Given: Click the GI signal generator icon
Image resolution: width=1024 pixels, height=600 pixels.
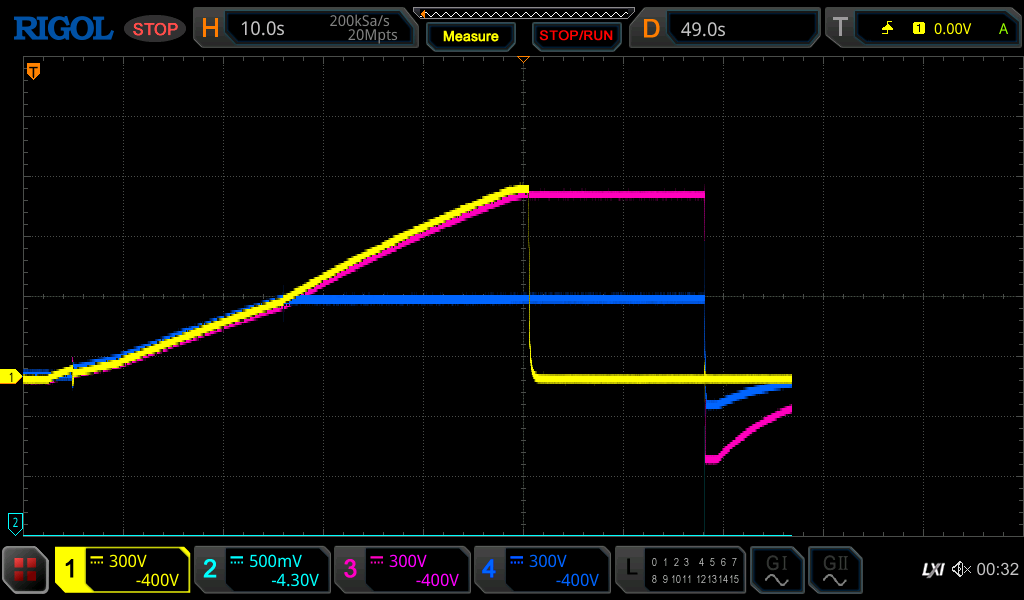Looking at the screenshot, I should point(776,570).
